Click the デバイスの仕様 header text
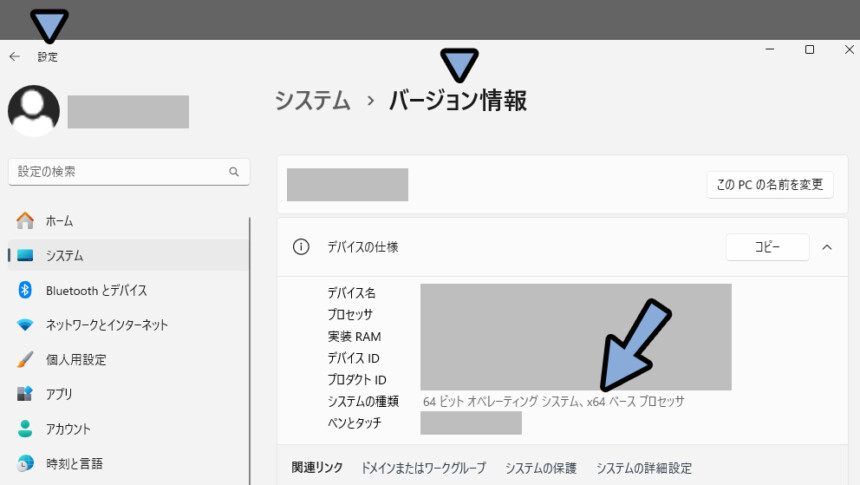Screen dimensions: 860x485 point(363,247)
